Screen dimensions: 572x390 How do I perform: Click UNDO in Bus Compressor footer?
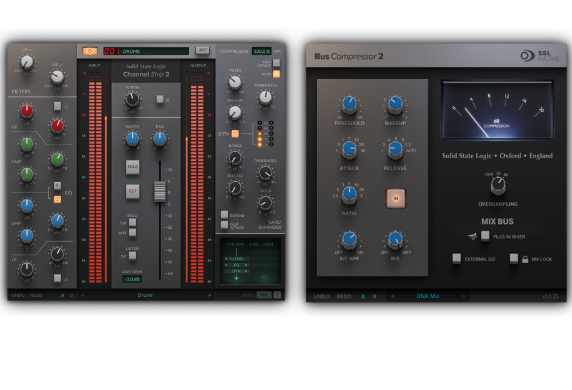321,296
